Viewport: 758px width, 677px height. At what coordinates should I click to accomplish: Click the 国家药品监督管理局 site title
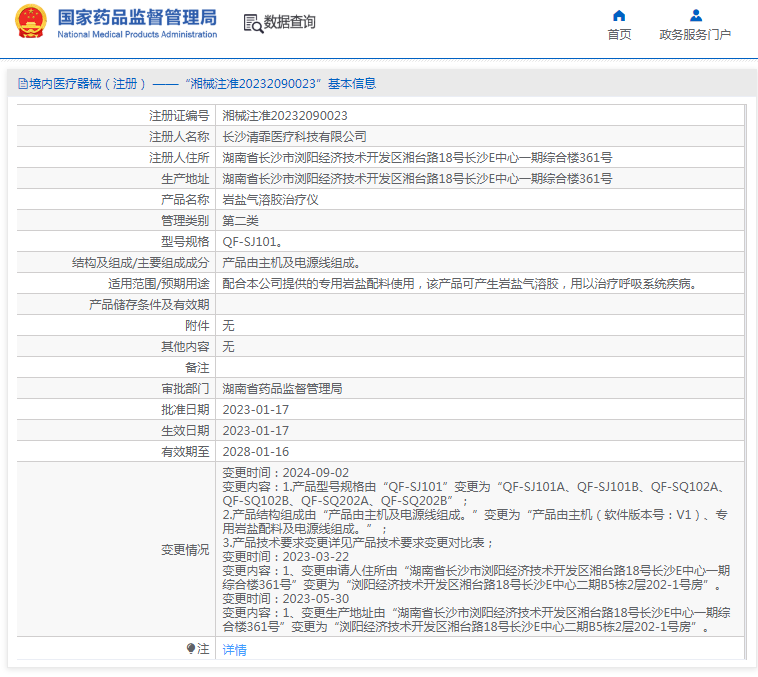tap(137, 17)
